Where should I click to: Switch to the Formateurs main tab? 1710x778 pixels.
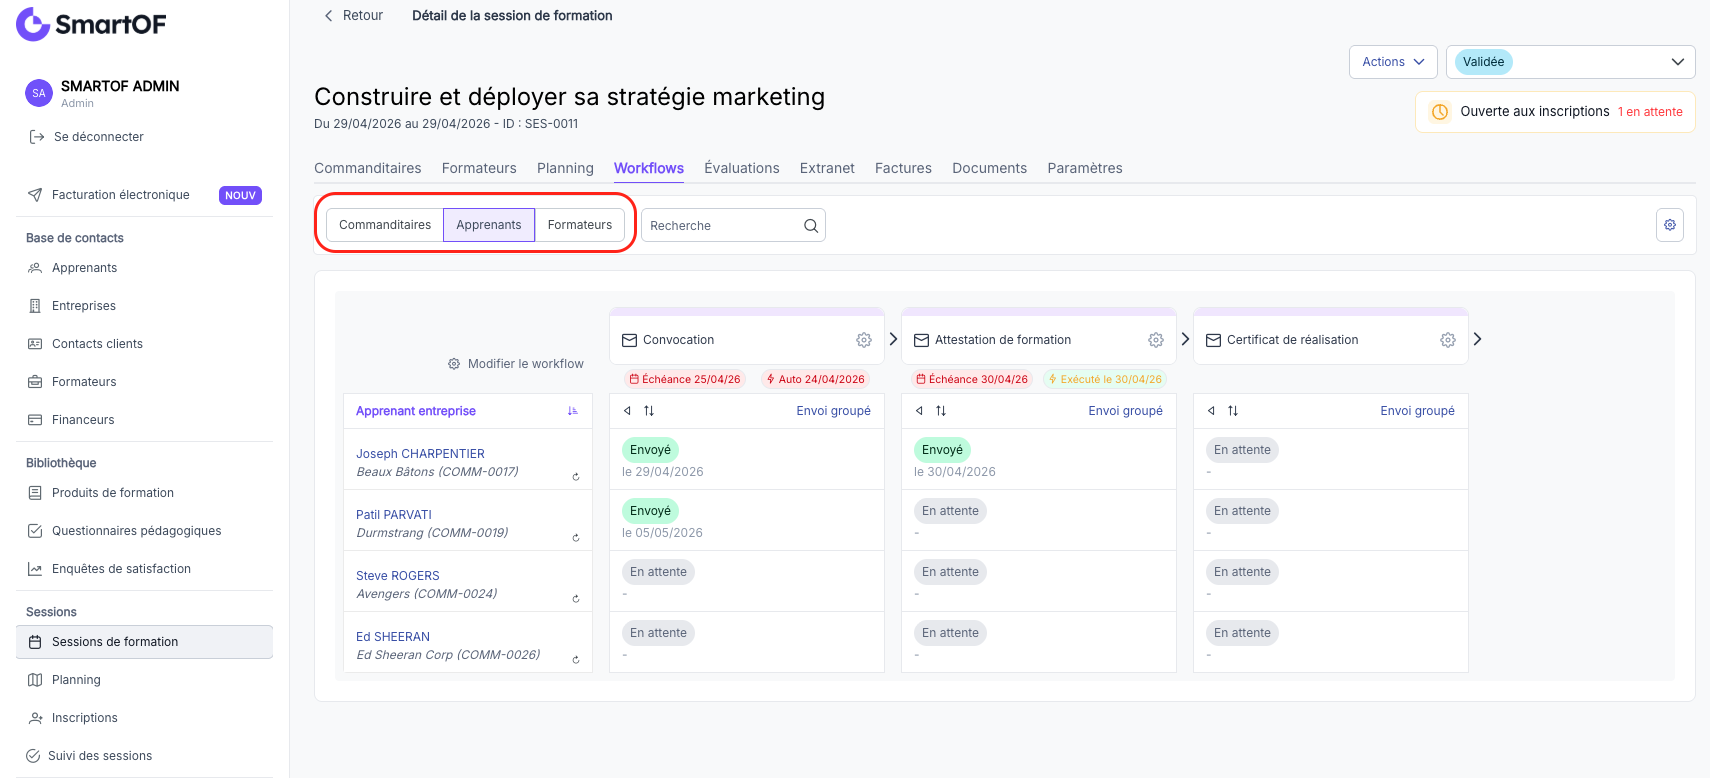tap(479, 168)
